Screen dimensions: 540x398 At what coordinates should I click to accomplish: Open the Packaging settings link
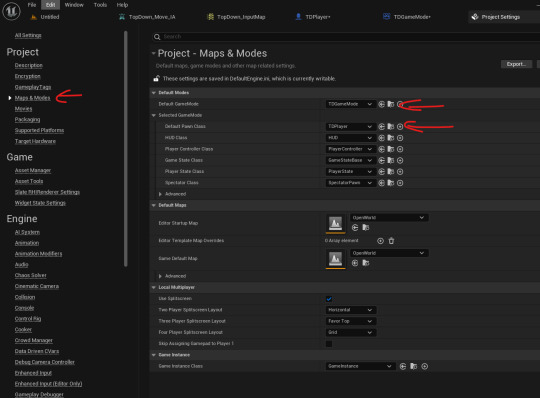pyautogui.click(x=27, y=119)
